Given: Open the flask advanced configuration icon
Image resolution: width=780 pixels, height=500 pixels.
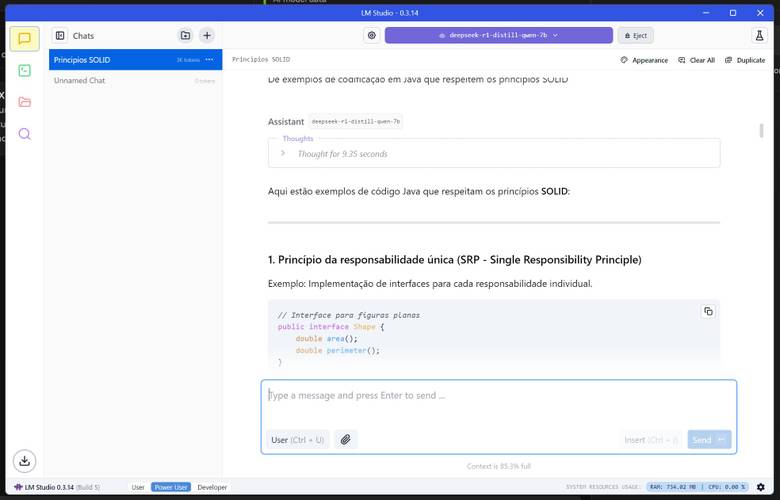Looking at the screenshot, I should (759, 35).
